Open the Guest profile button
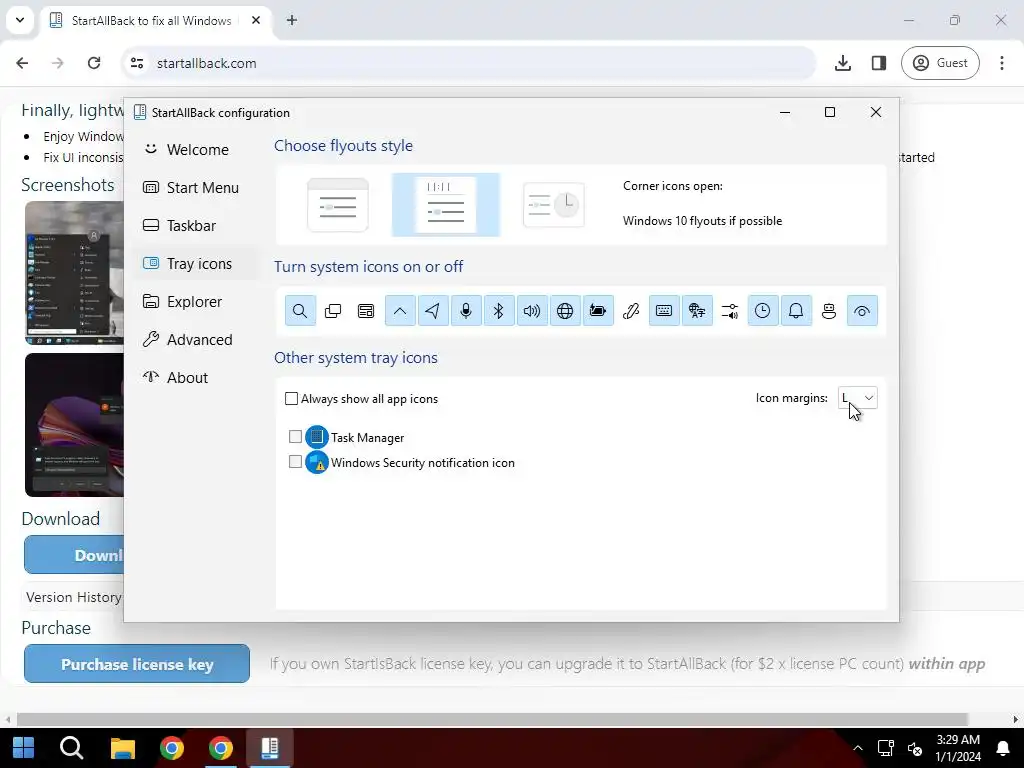 click(x=940, y=63)
